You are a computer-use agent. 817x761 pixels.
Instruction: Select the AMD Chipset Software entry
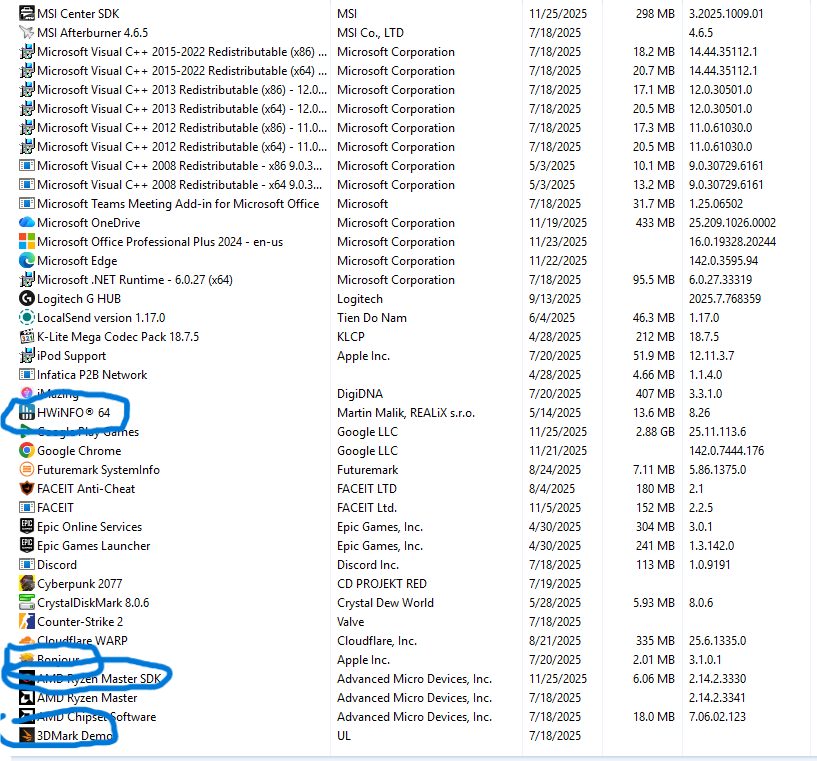coord(96,717)
